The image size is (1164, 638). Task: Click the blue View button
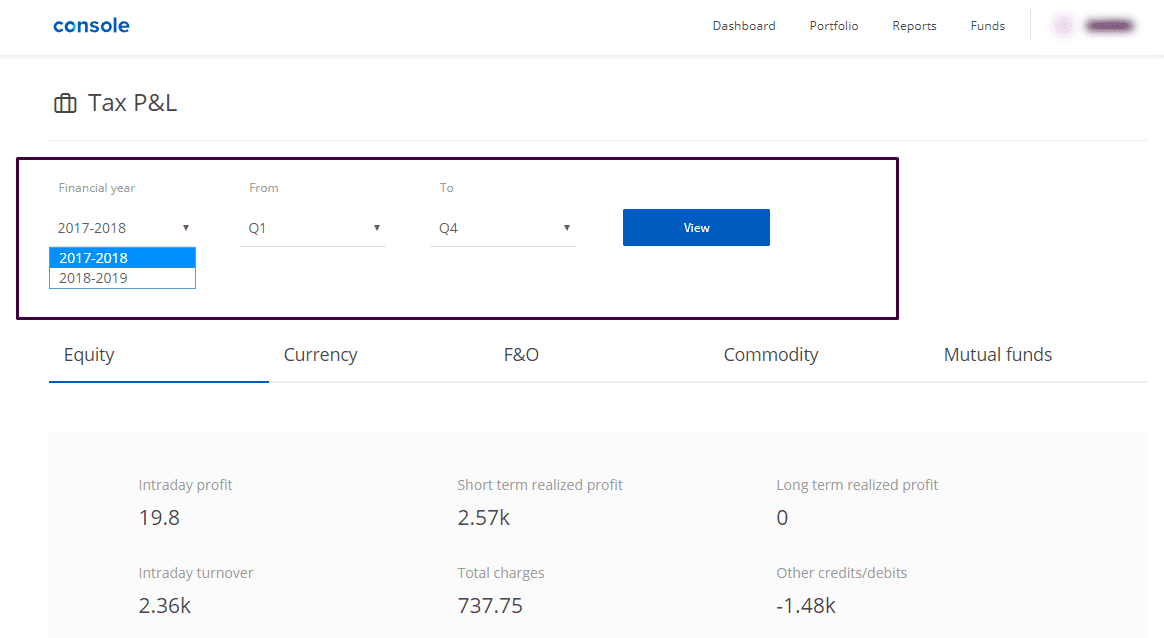696,227
